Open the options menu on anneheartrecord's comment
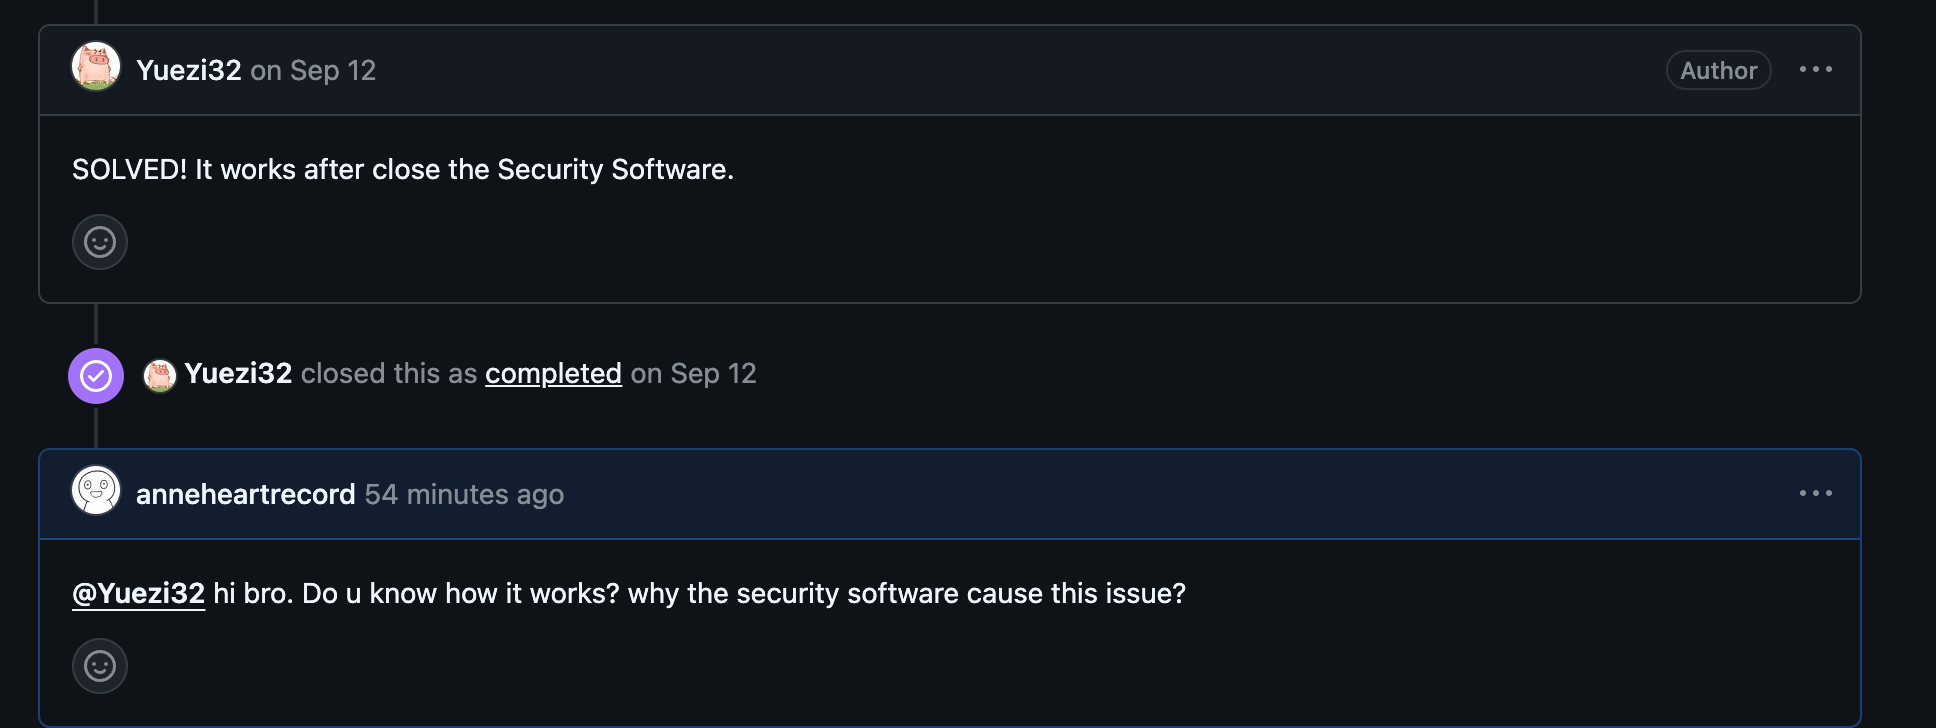 [x=1815, y=494]
